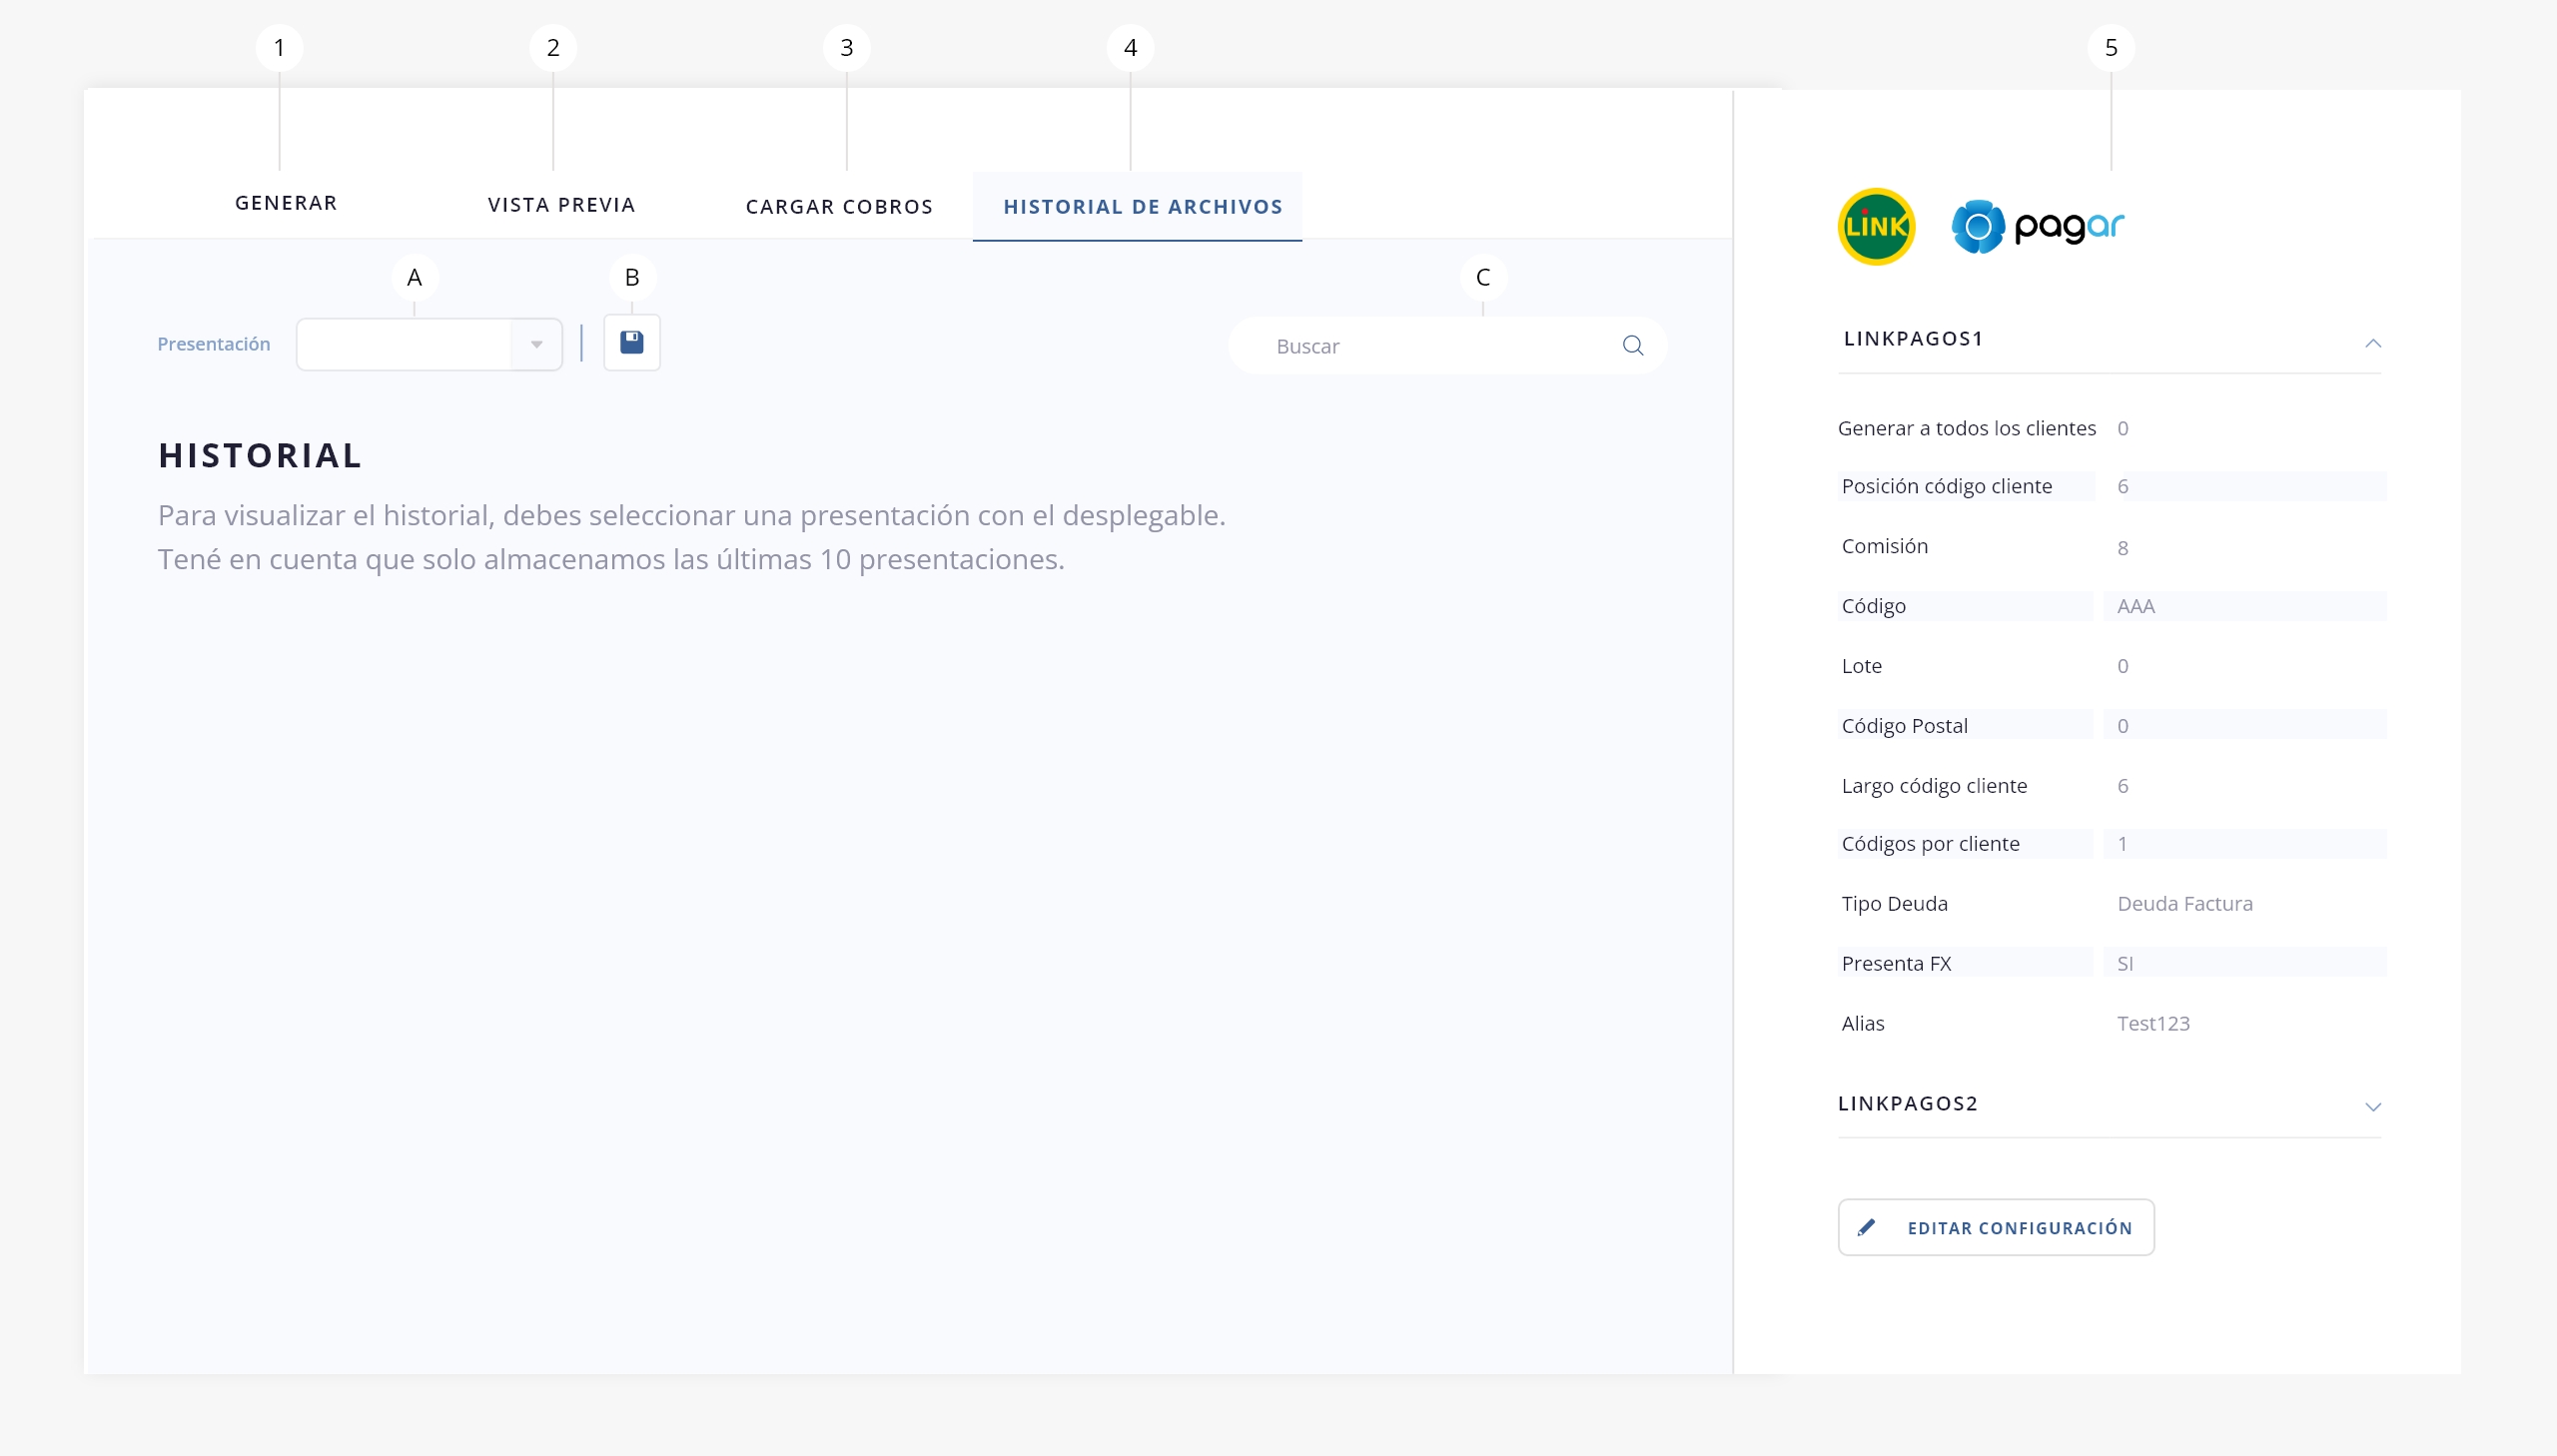Go to the Cargar Cobros tab
This screenshot has width=2557, height=1456.
click(839, 207)
